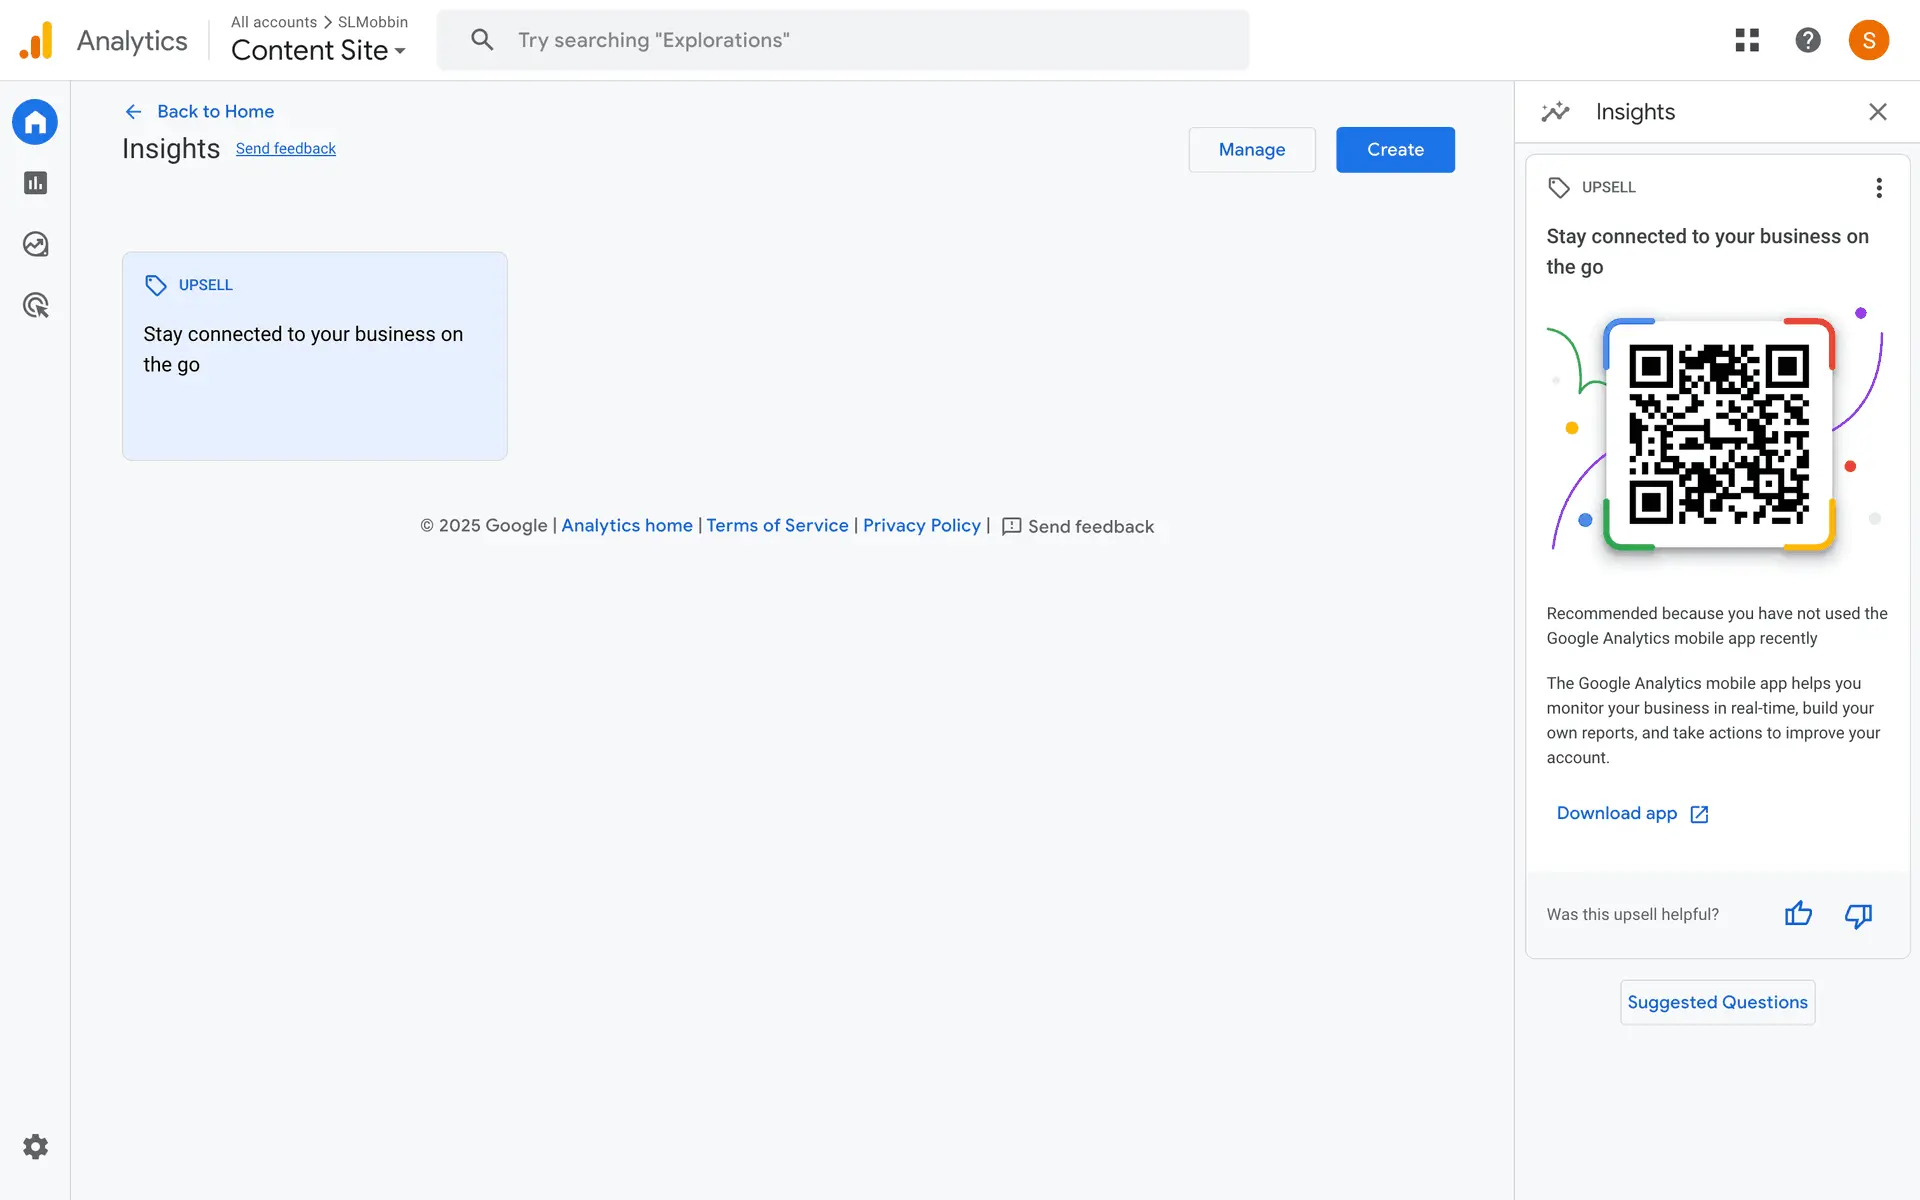Click the Manage button
This screenshot has height=1200, width=1920.
[1251, 150]
